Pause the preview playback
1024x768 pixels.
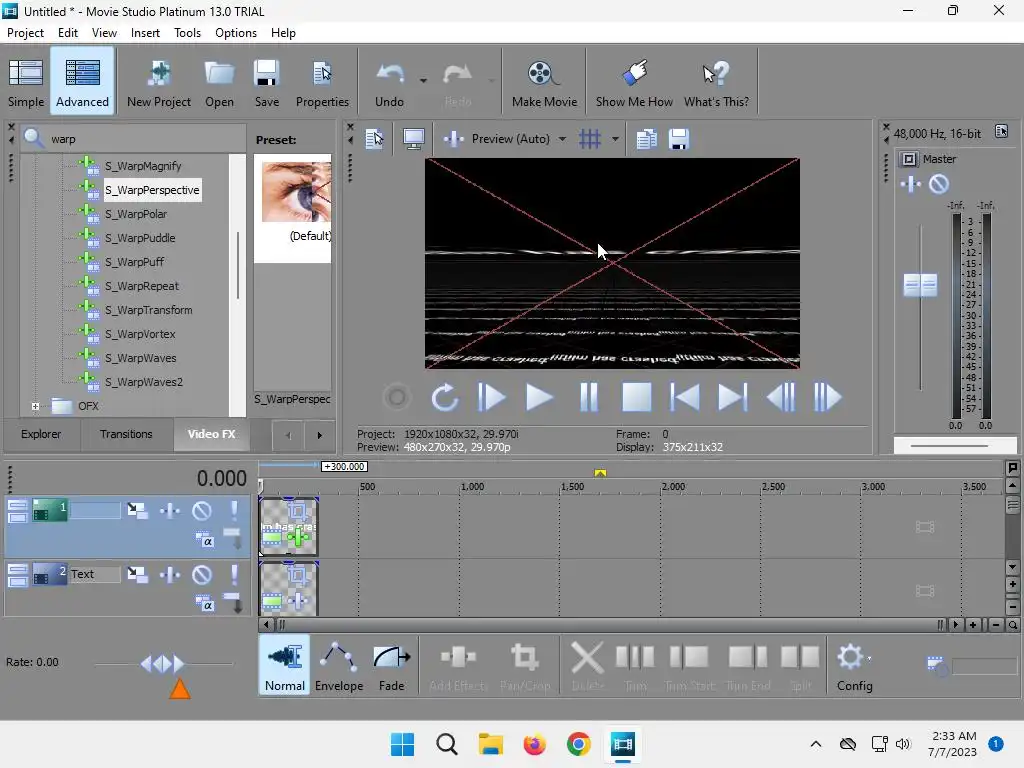[588, 397]
